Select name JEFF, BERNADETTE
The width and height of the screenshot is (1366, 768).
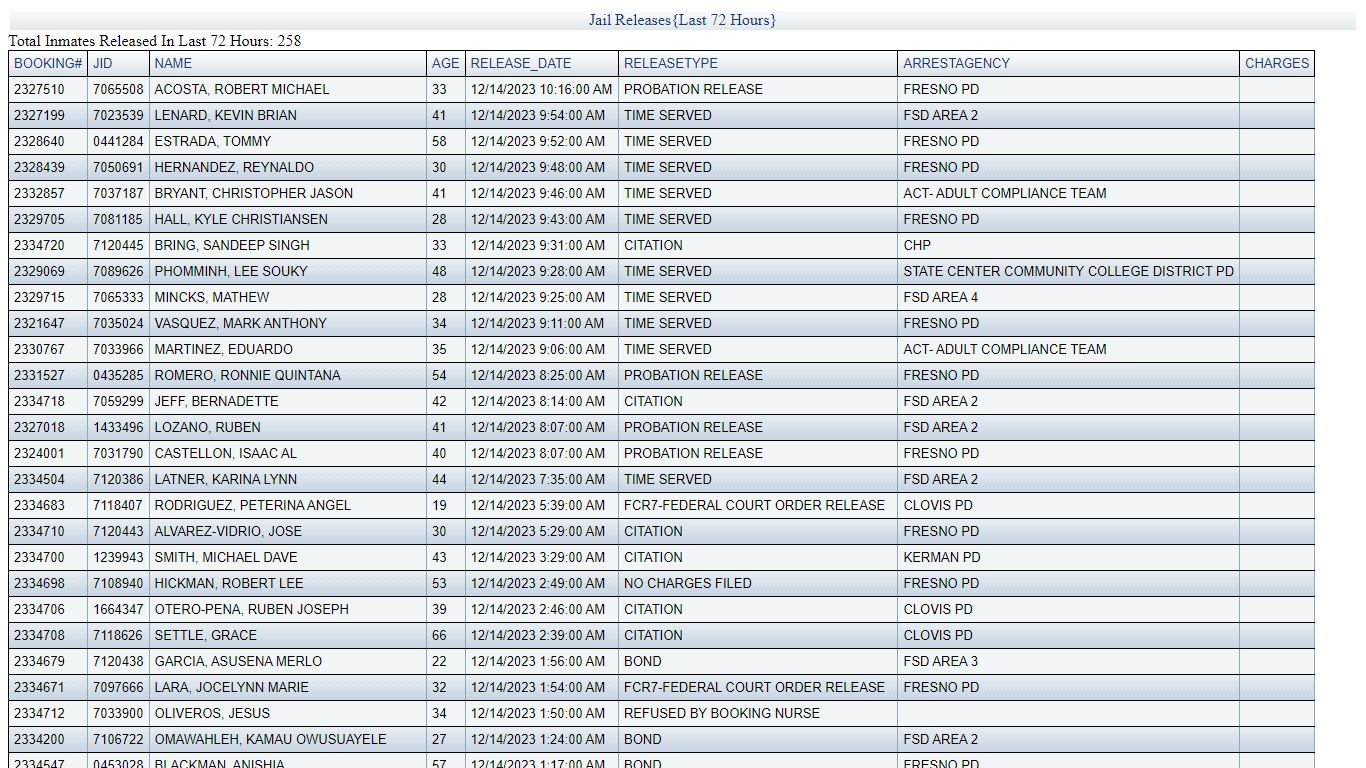click(217, 401)
